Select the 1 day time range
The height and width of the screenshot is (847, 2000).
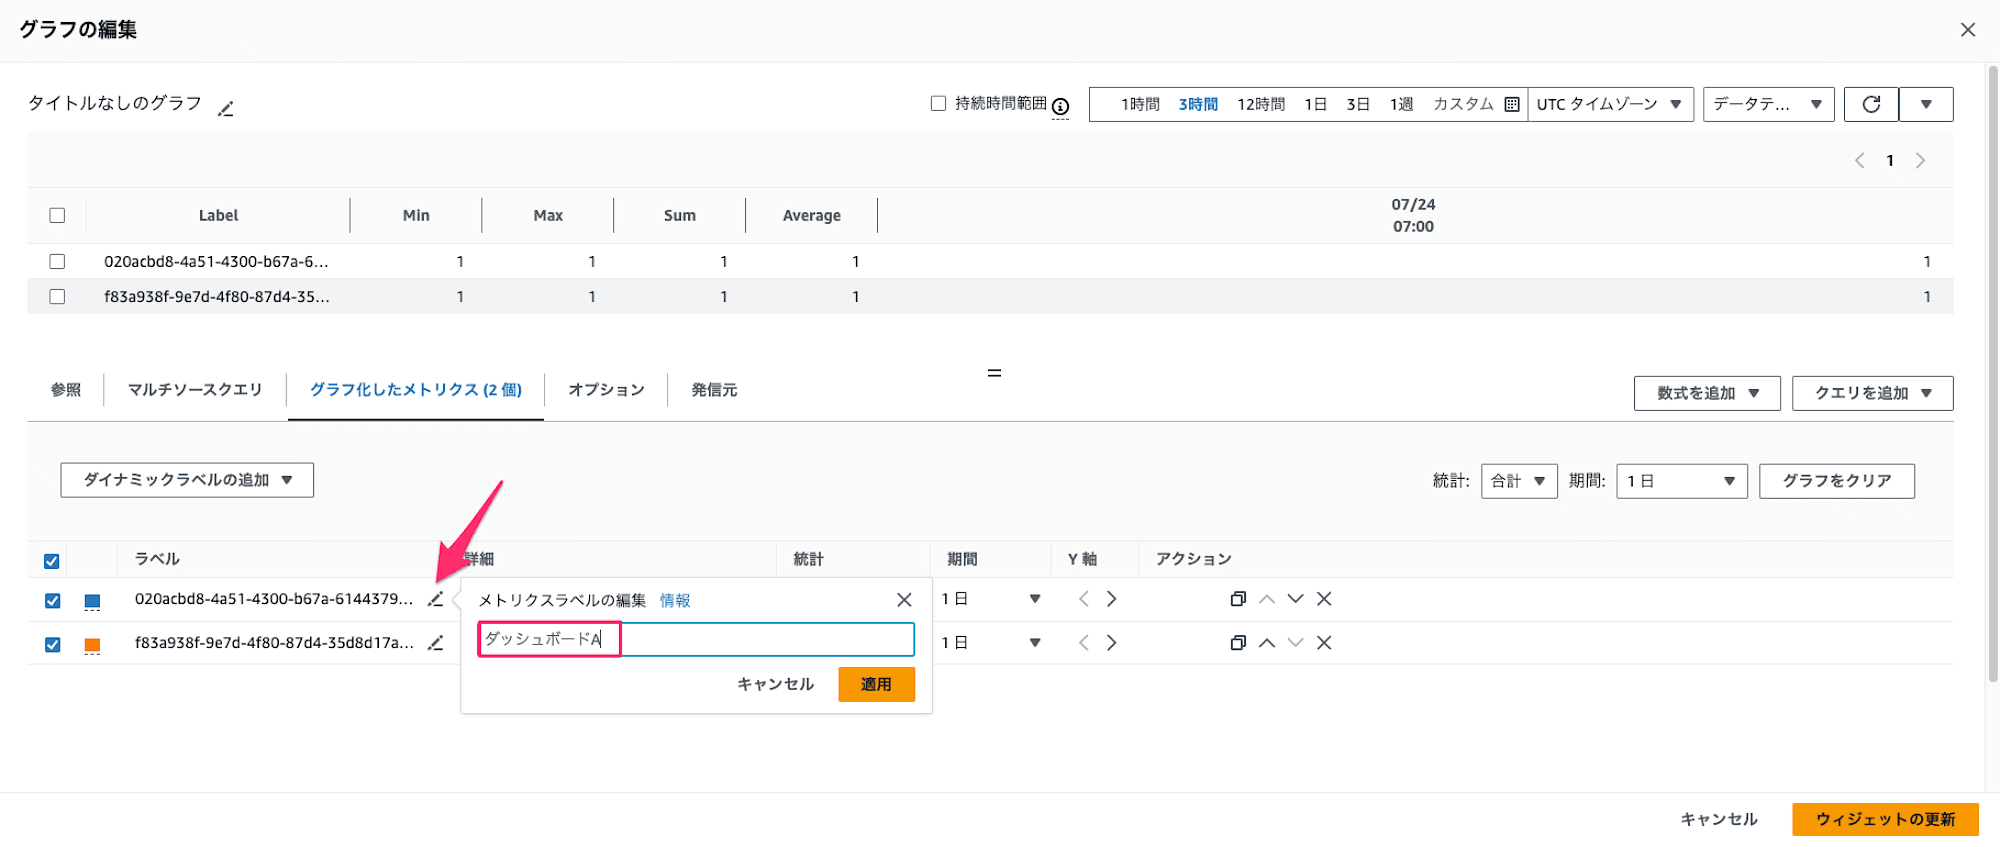1315,104
